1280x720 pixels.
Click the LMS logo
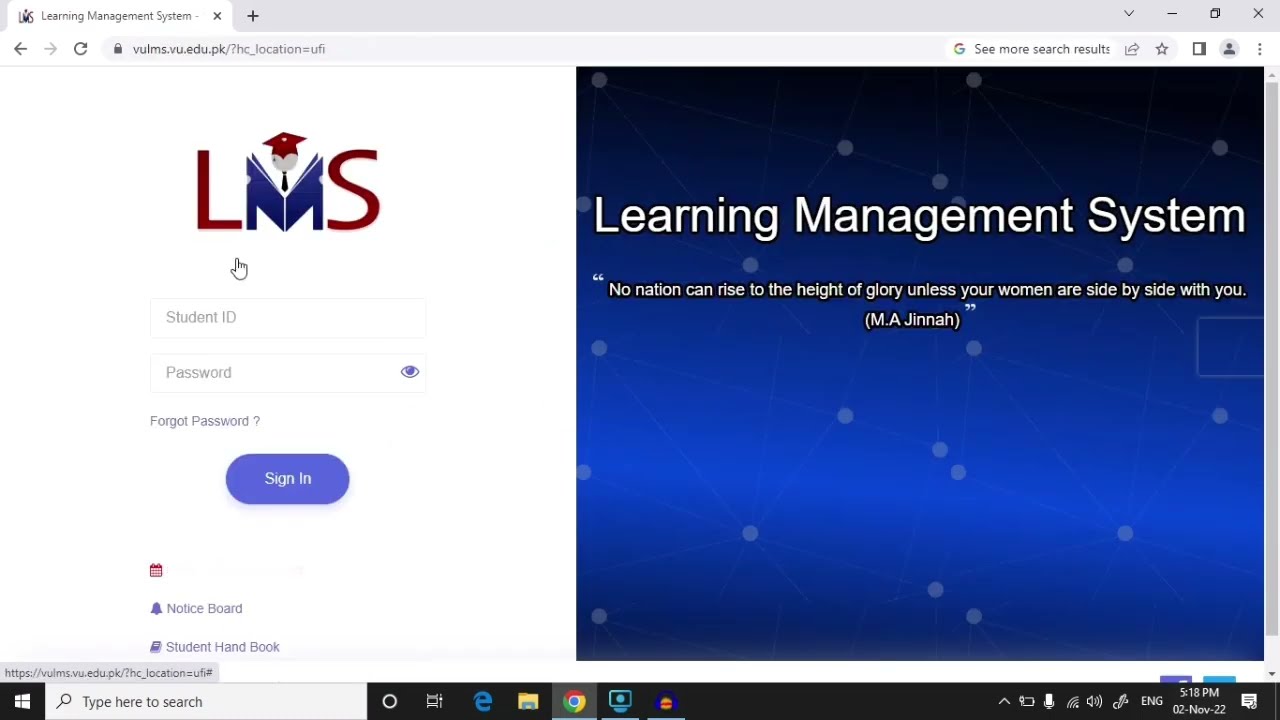[x=288, y=182]
